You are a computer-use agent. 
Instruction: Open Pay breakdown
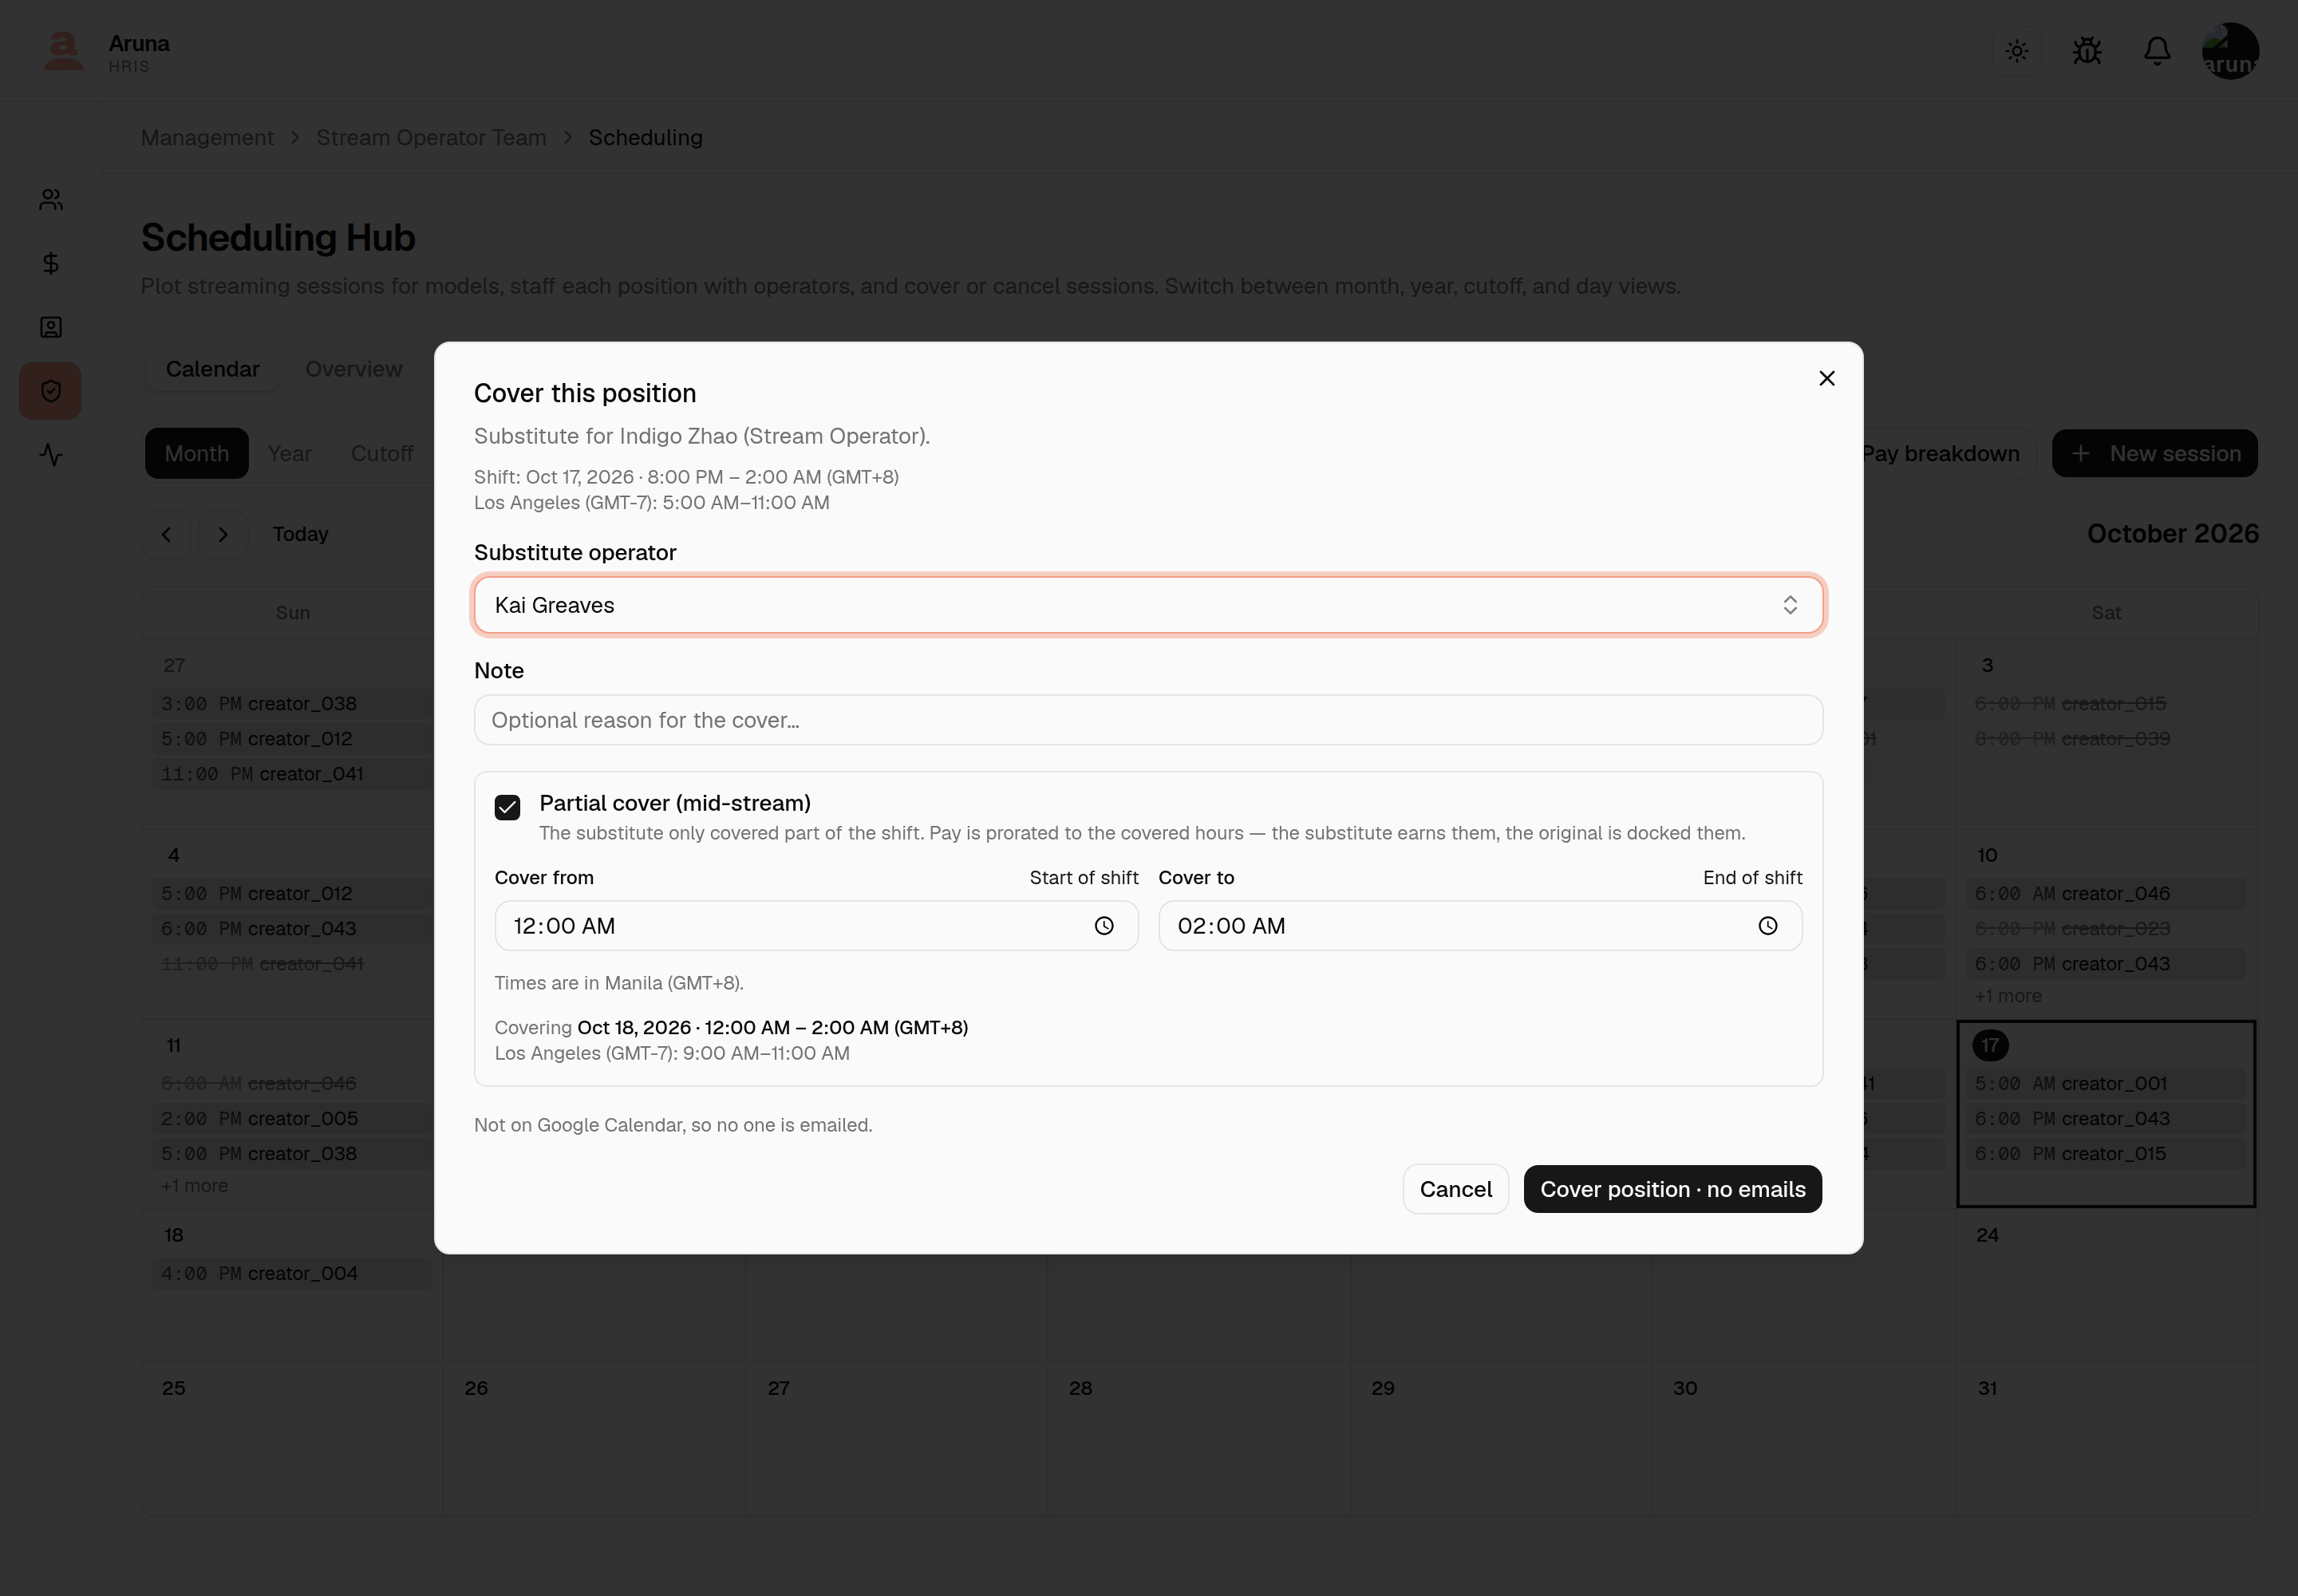pyautogui.click(x=1940, y=454)
